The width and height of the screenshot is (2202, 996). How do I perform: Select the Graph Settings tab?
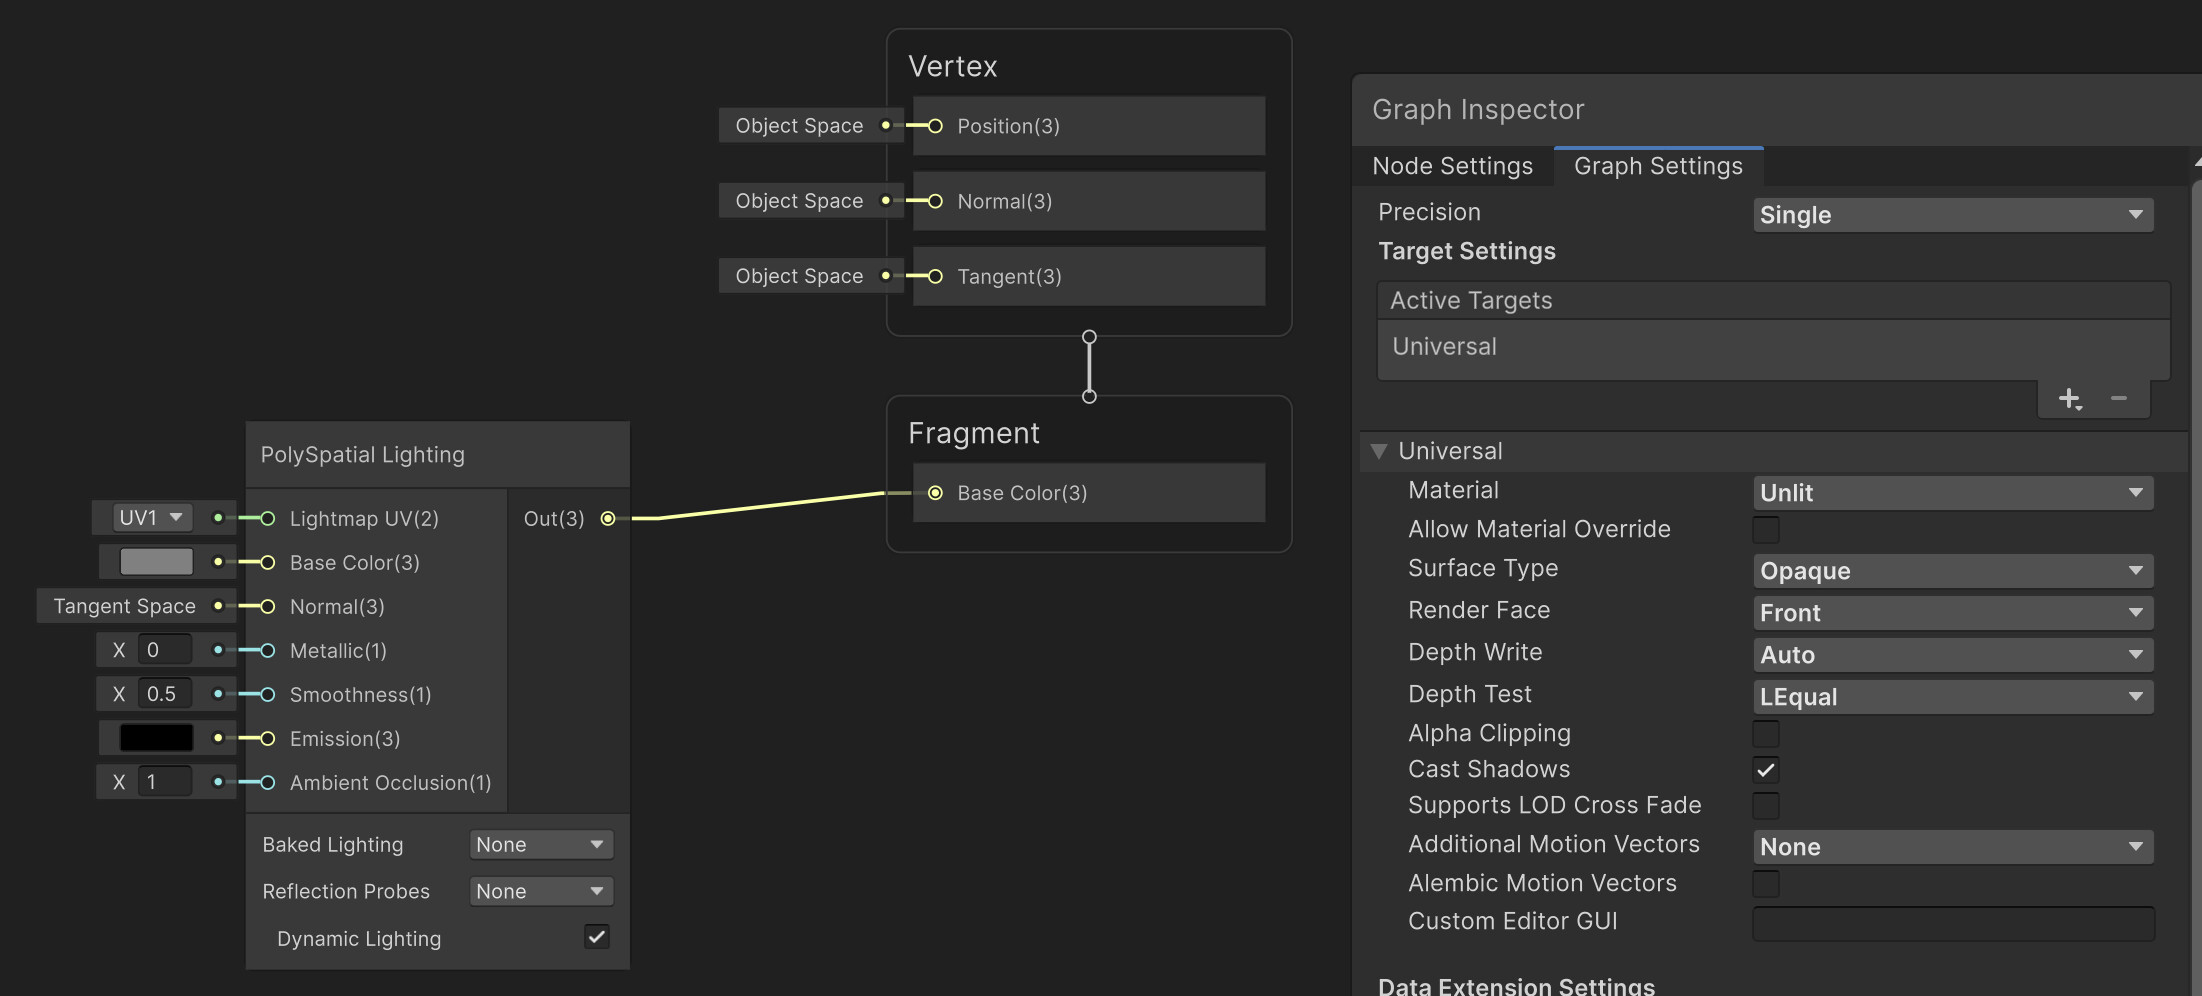[x=1658, y=166]
